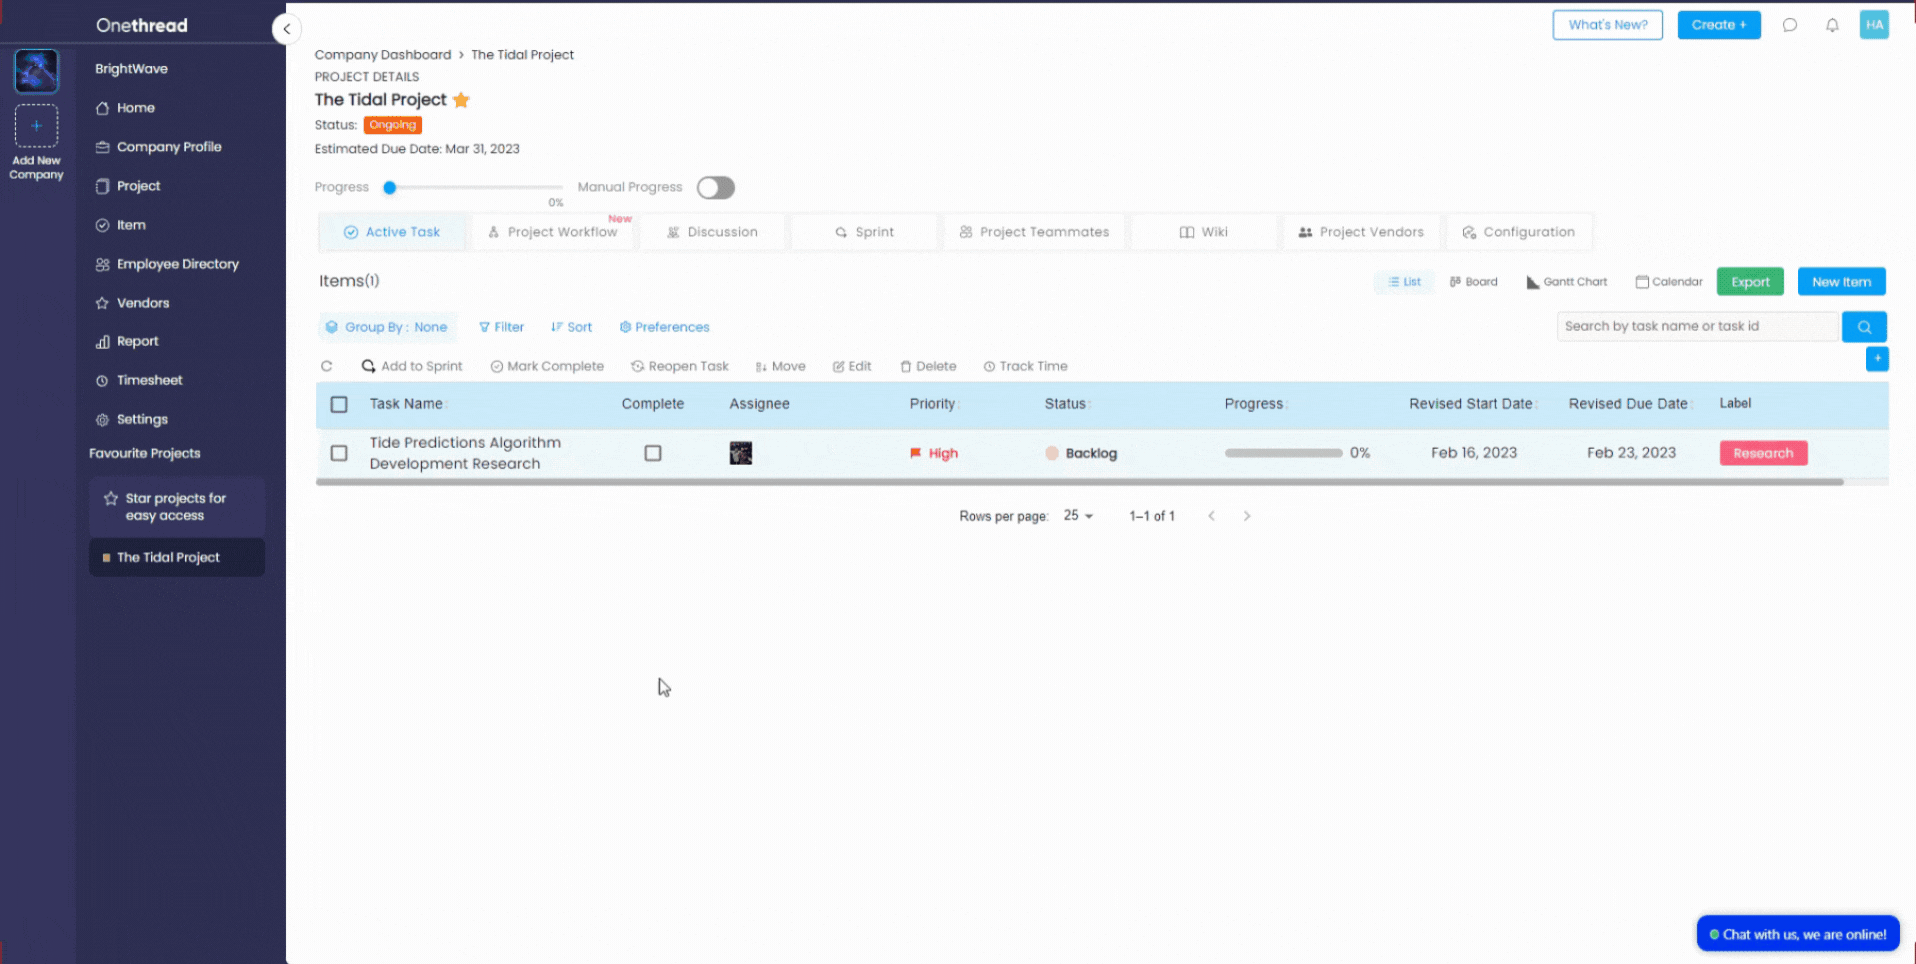
Task: Open the HA user avatar
Action: coord(1874,25)
